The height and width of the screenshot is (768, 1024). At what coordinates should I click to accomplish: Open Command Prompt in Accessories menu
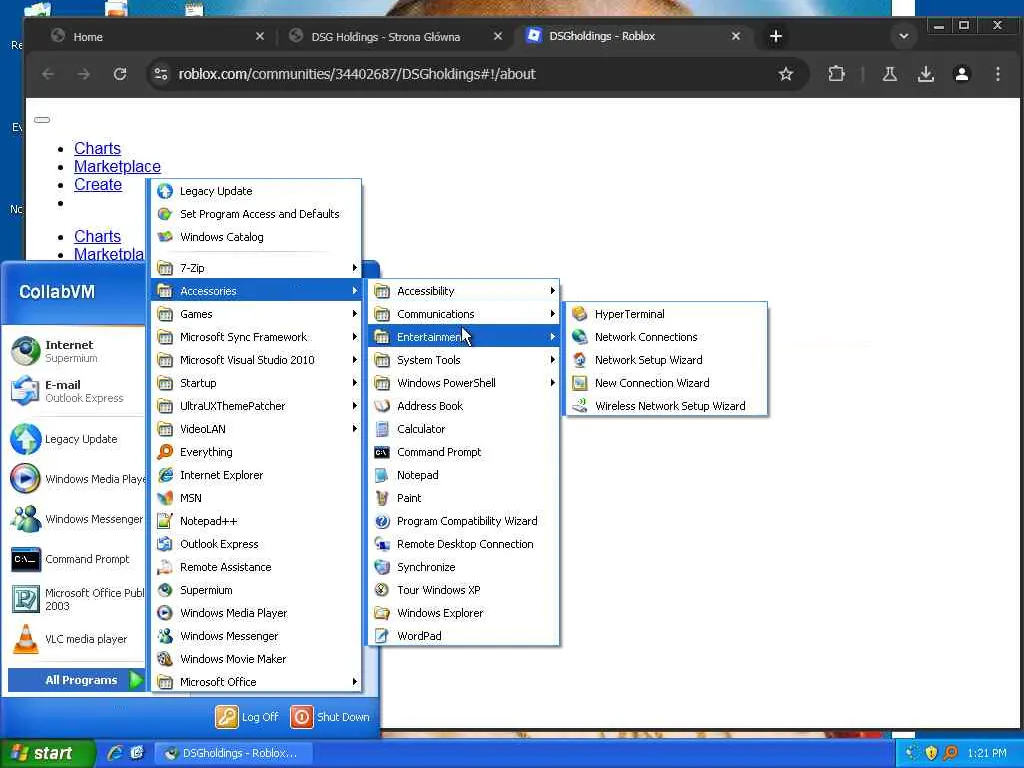pyautogui.click(x=464, y=452)
